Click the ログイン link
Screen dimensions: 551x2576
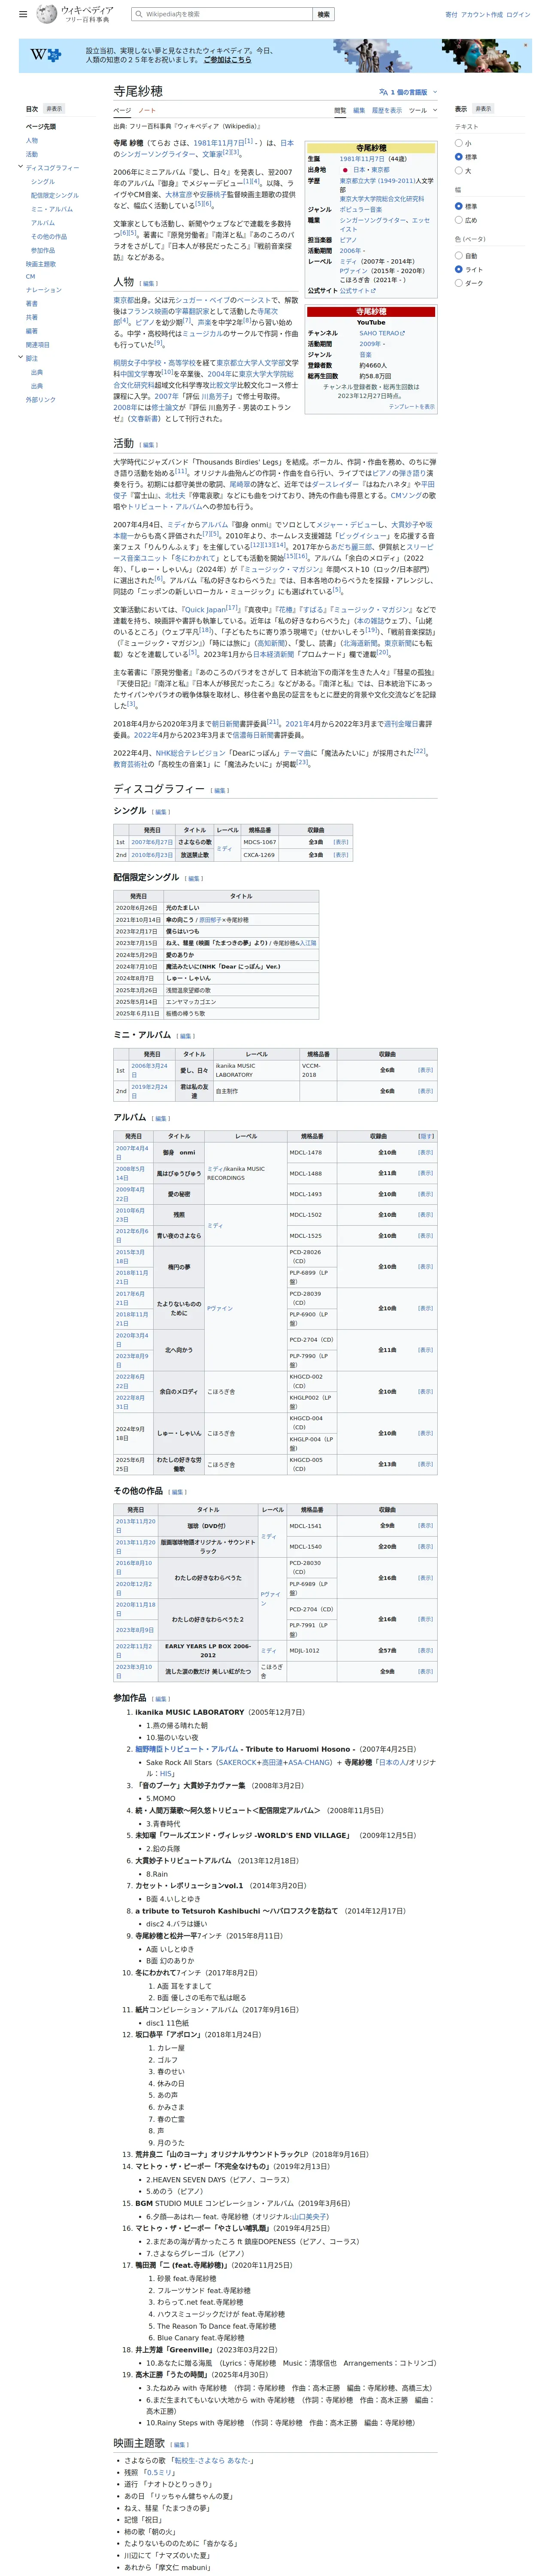pos(518,15)
